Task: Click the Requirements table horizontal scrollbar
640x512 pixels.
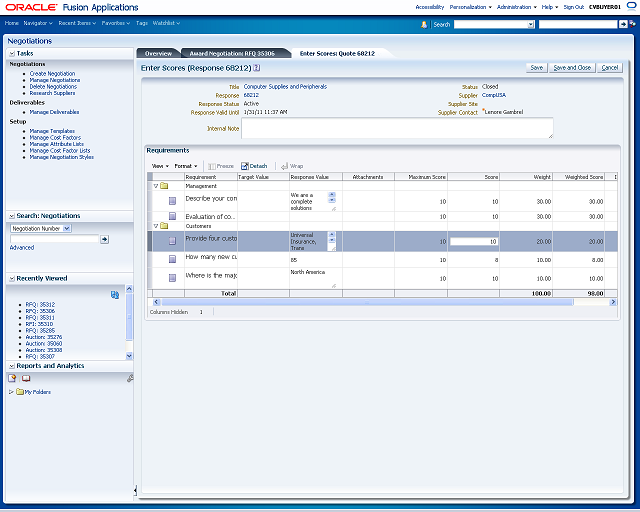Action: 367,302
